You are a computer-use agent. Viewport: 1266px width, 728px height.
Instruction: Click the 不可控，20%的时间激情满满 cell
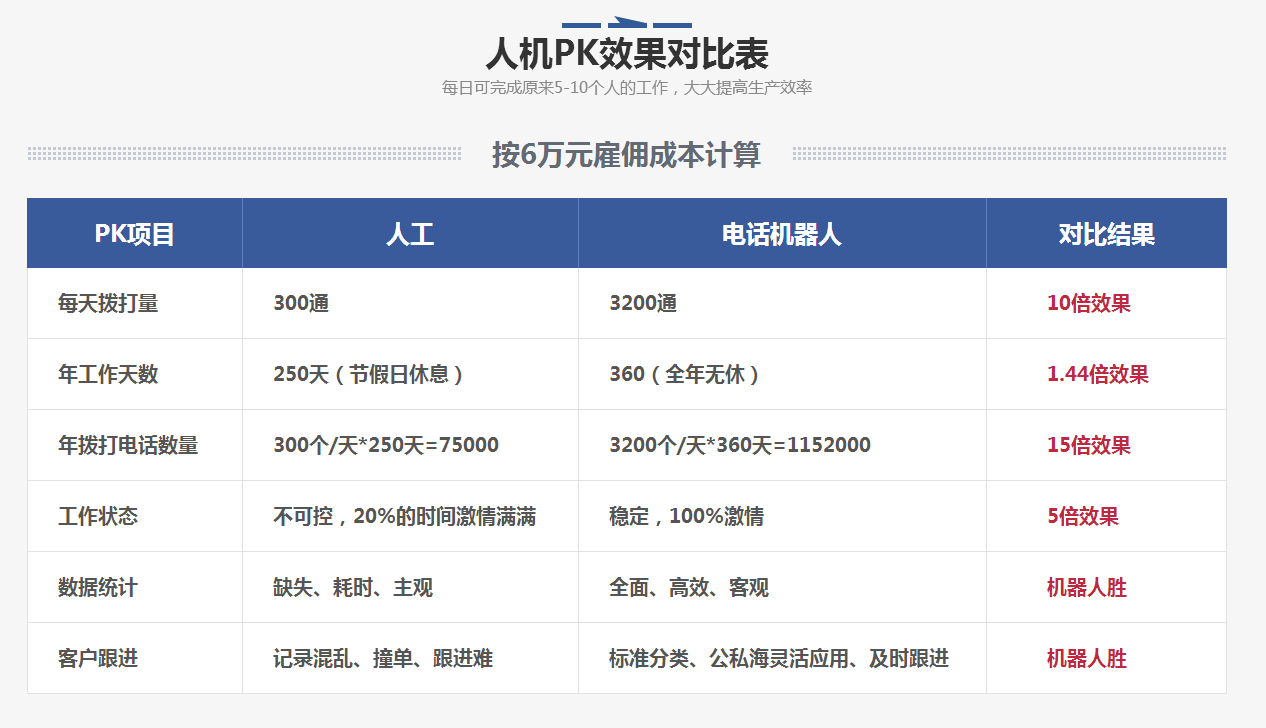point(405,517)
